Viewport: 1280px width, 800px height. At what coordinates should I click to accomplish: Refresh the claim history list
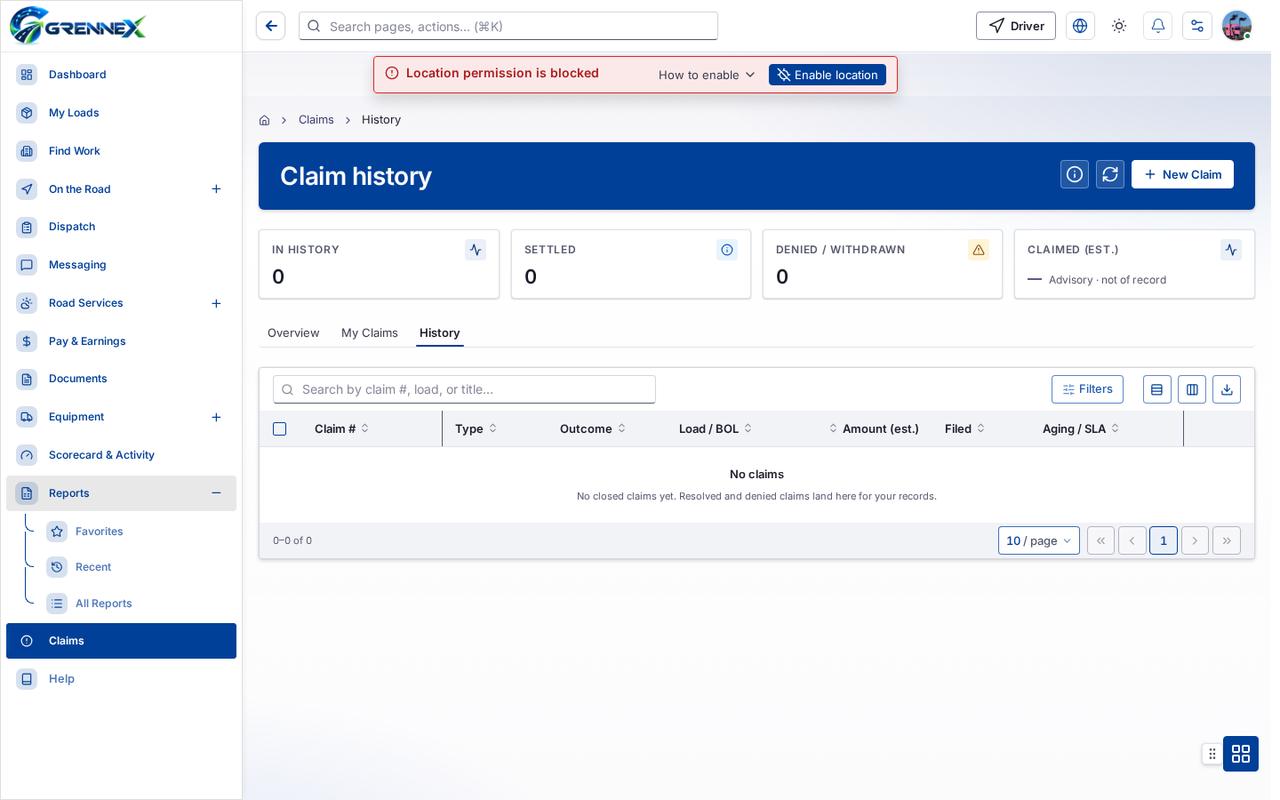(x=1110, y=174)
